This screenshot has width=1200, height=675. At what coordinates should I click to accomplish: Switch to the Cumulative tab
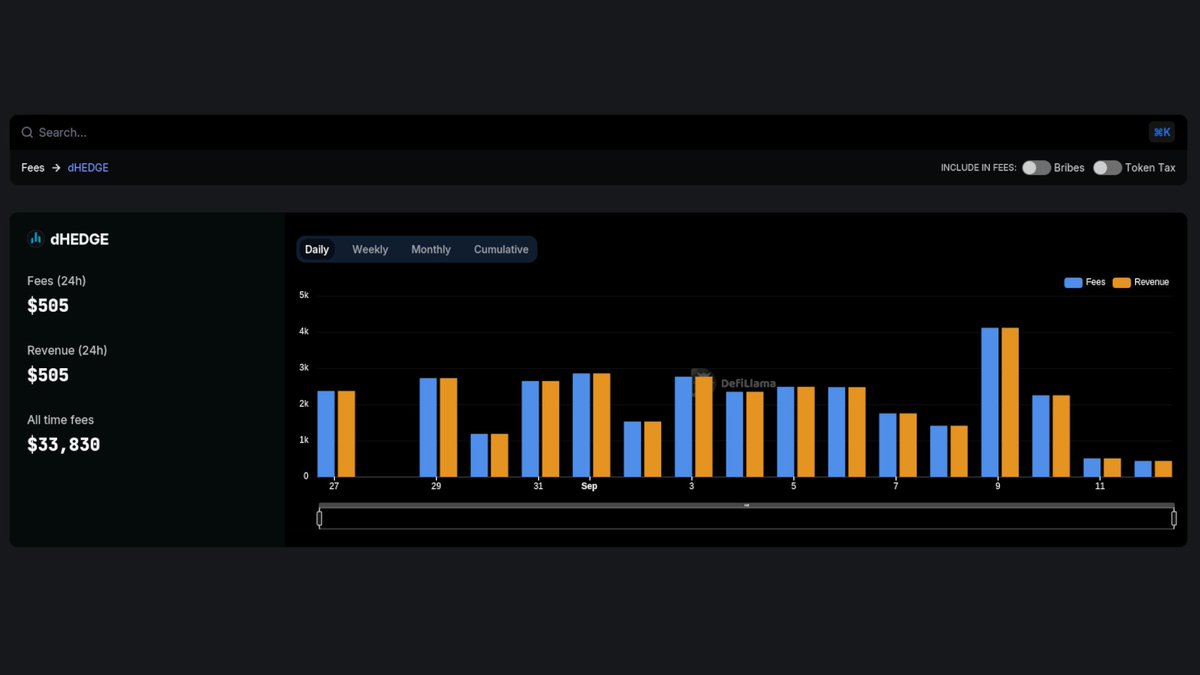click(501, 250)
